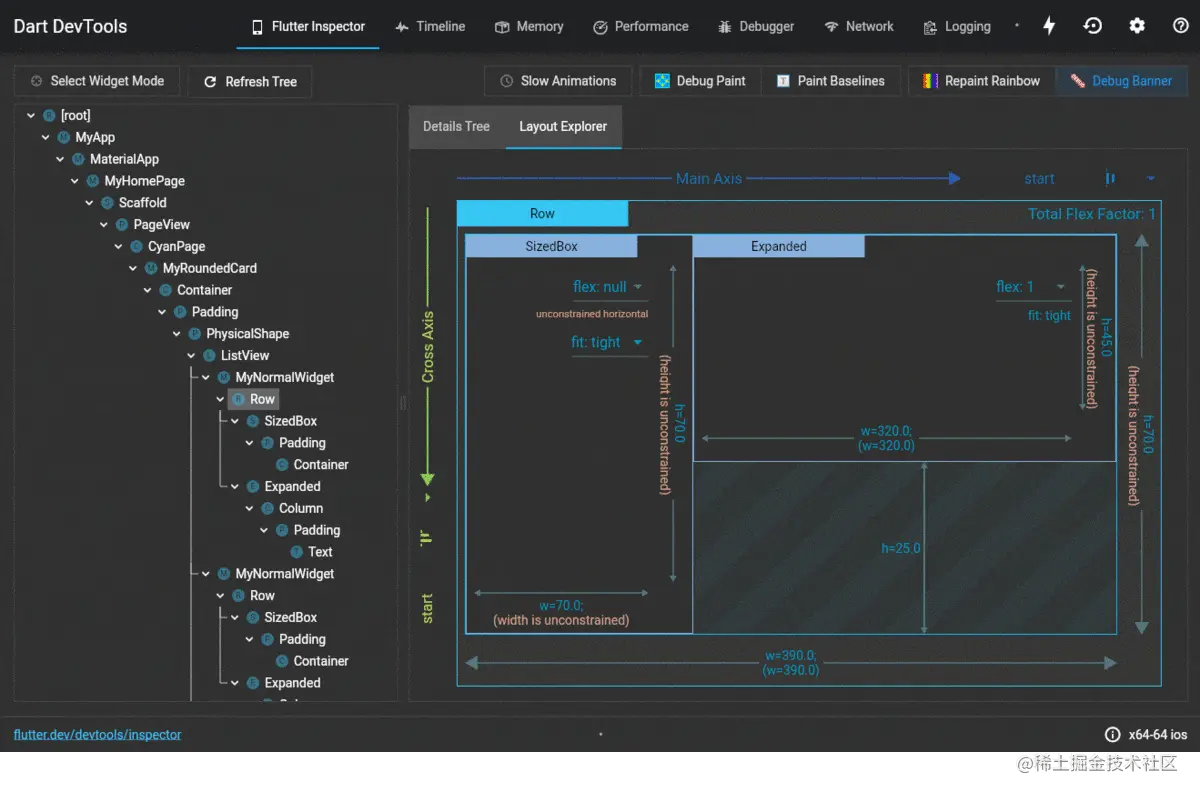Switch to the Details Tree tab
The image size is (1200, 795).
pyautogui.click(x=456, y=126)
